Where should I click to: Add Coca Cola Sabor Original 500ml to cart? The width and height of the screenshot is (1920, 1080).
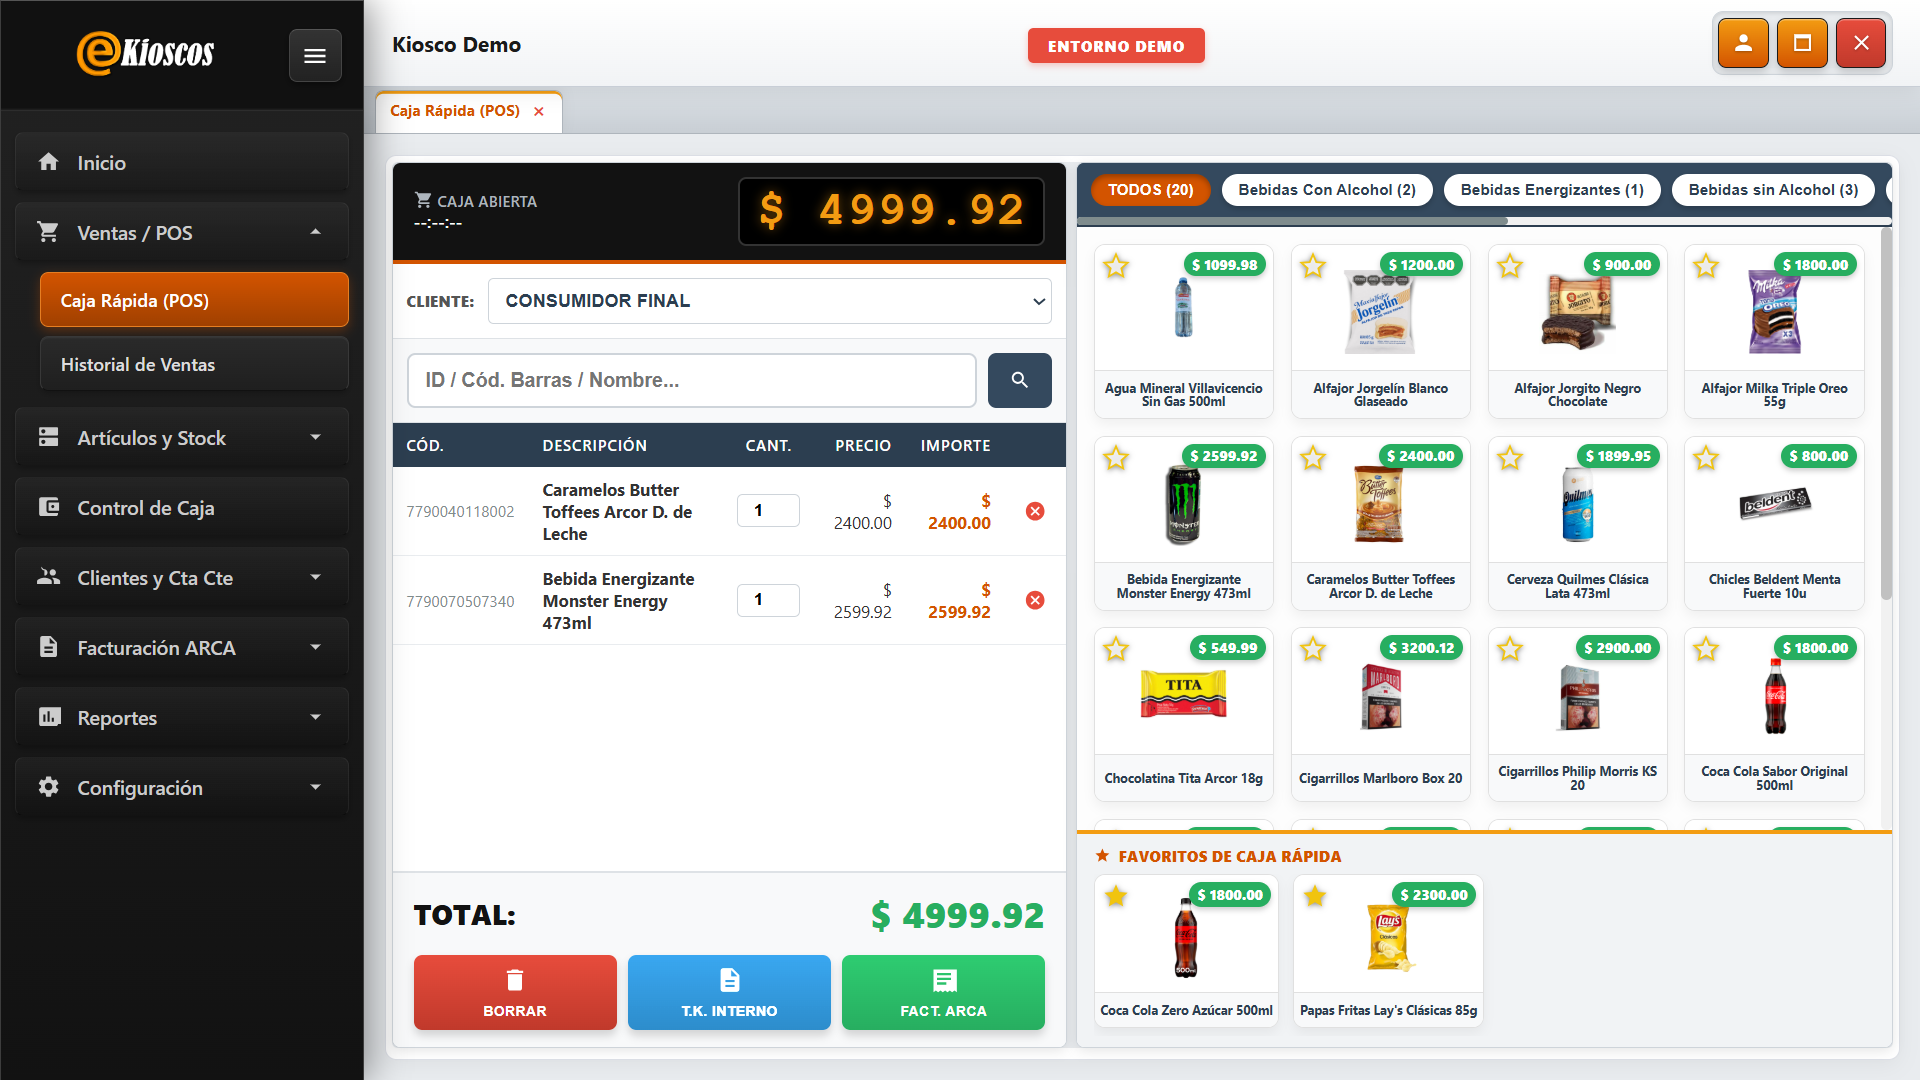[x=1774, y=714]
